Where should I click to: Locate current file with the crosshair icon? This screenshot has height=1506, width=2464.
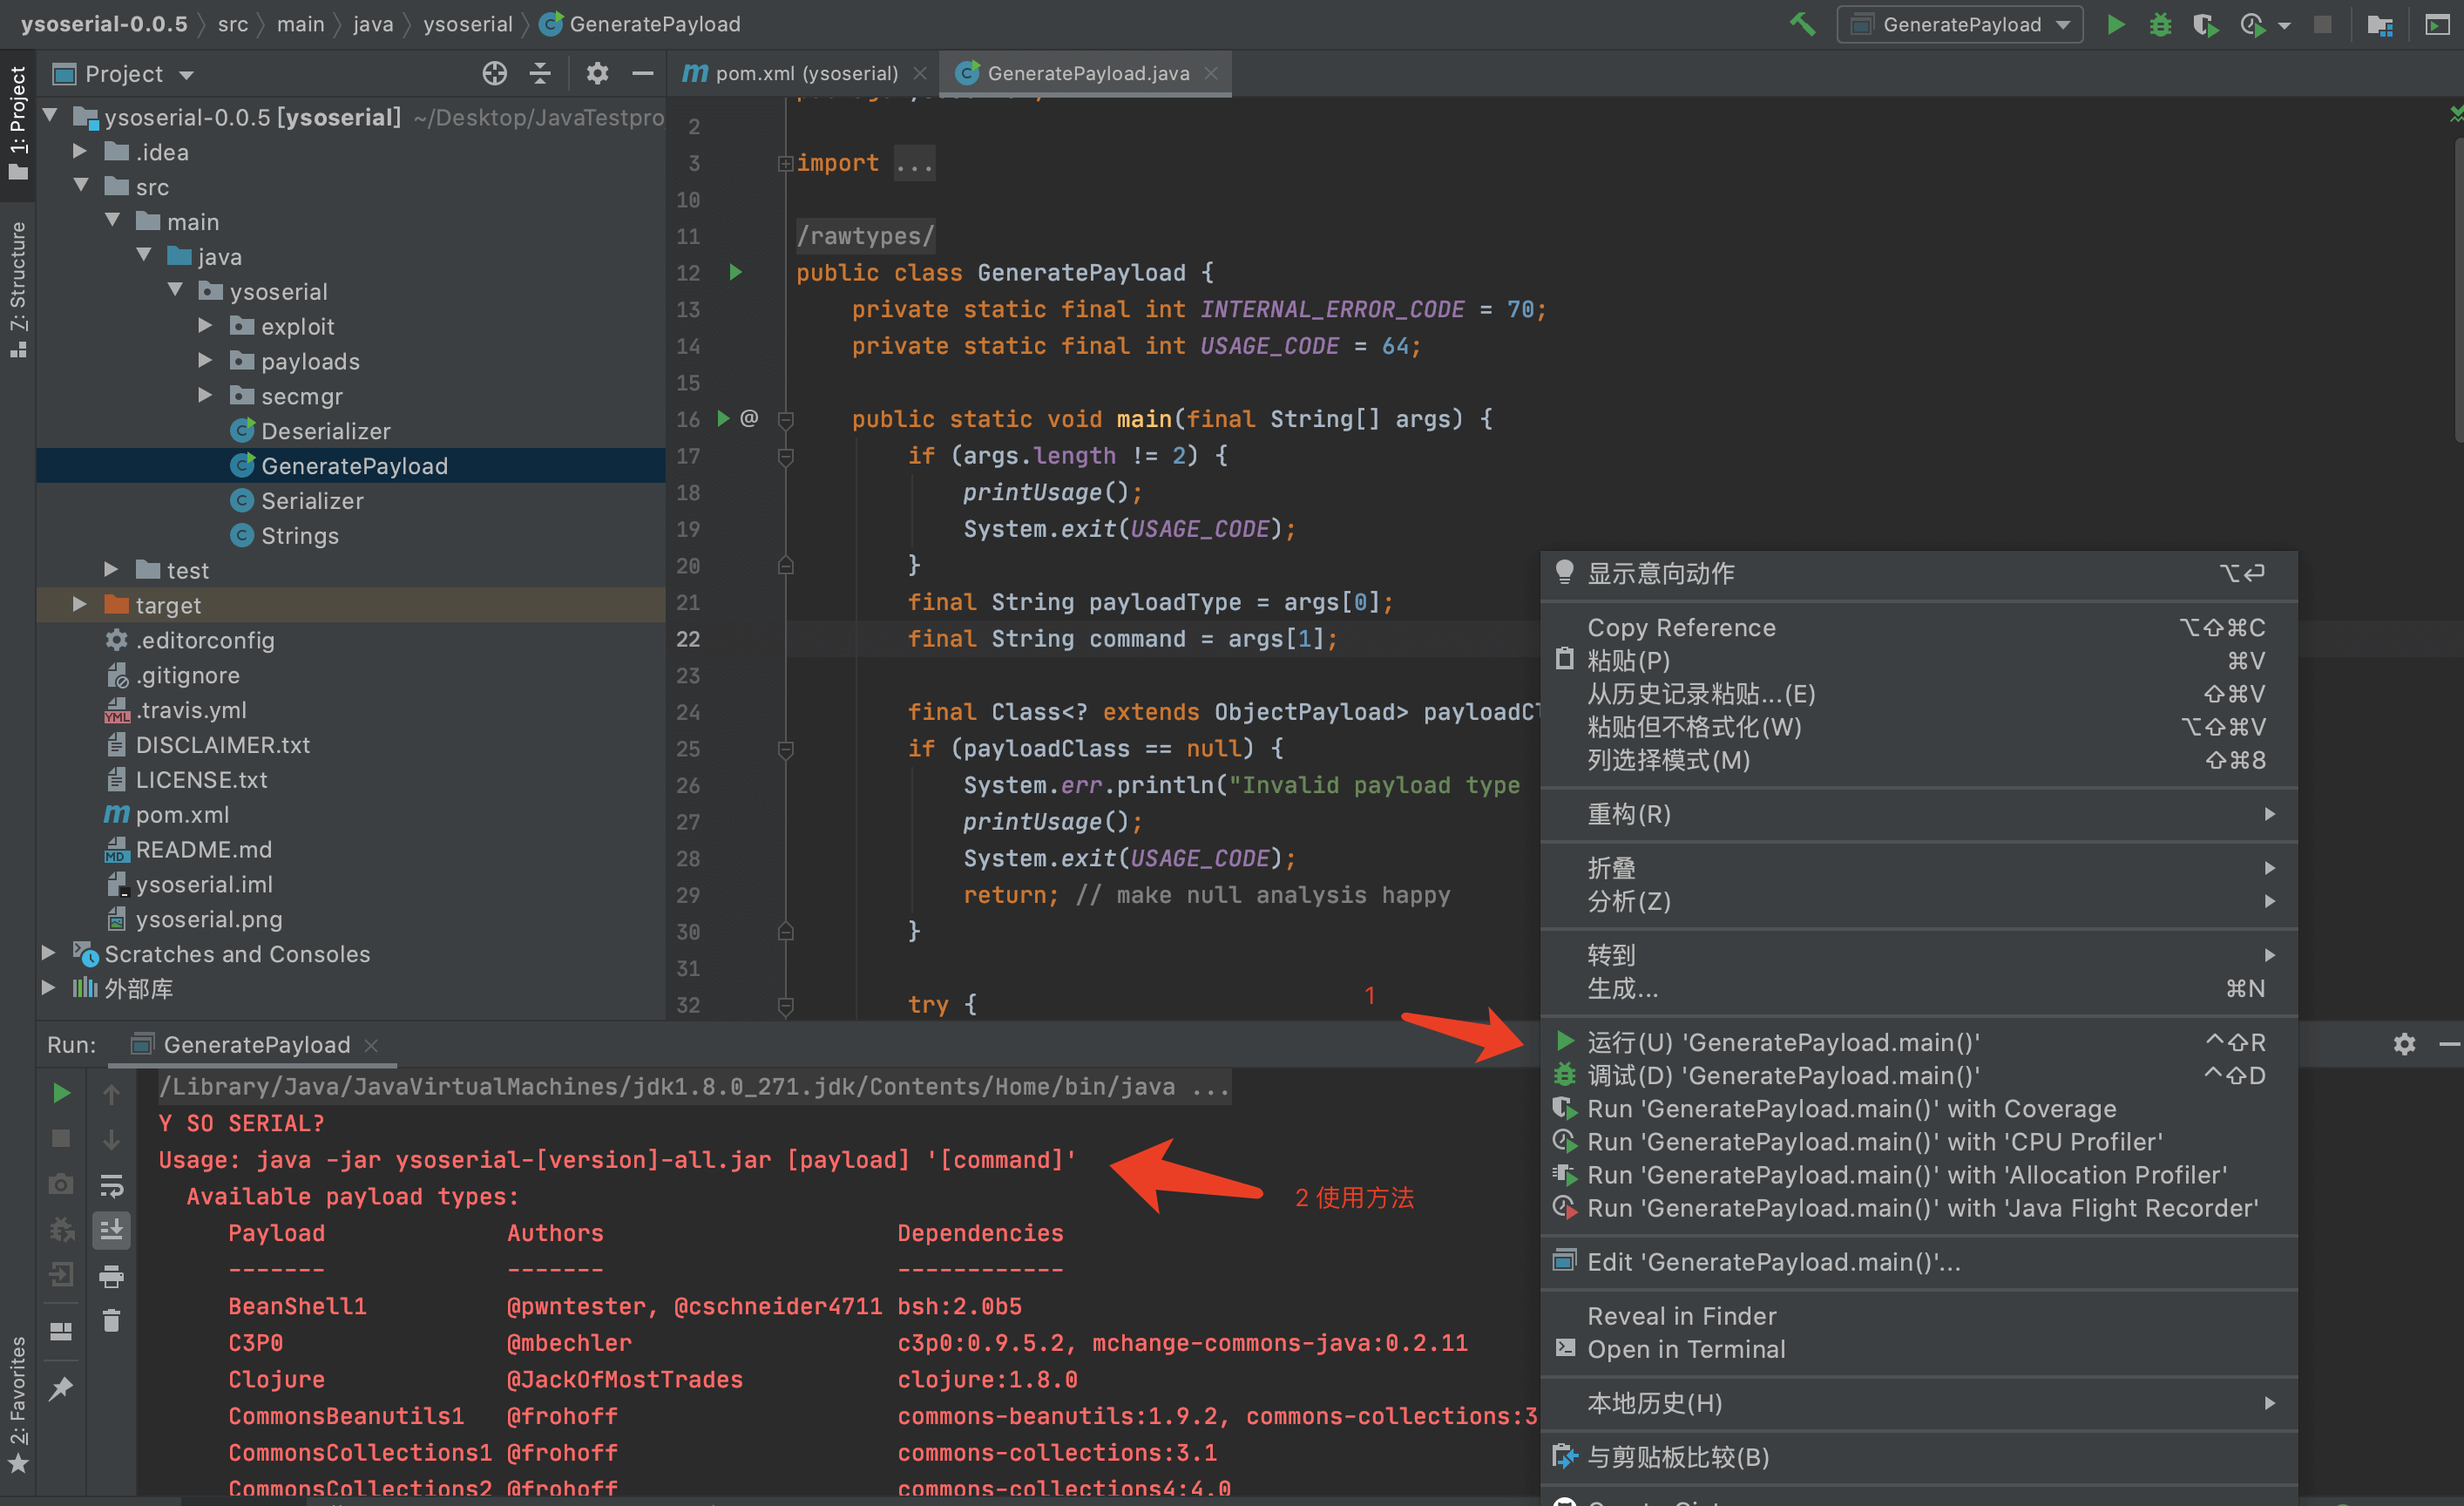click(x=494, y=73)
